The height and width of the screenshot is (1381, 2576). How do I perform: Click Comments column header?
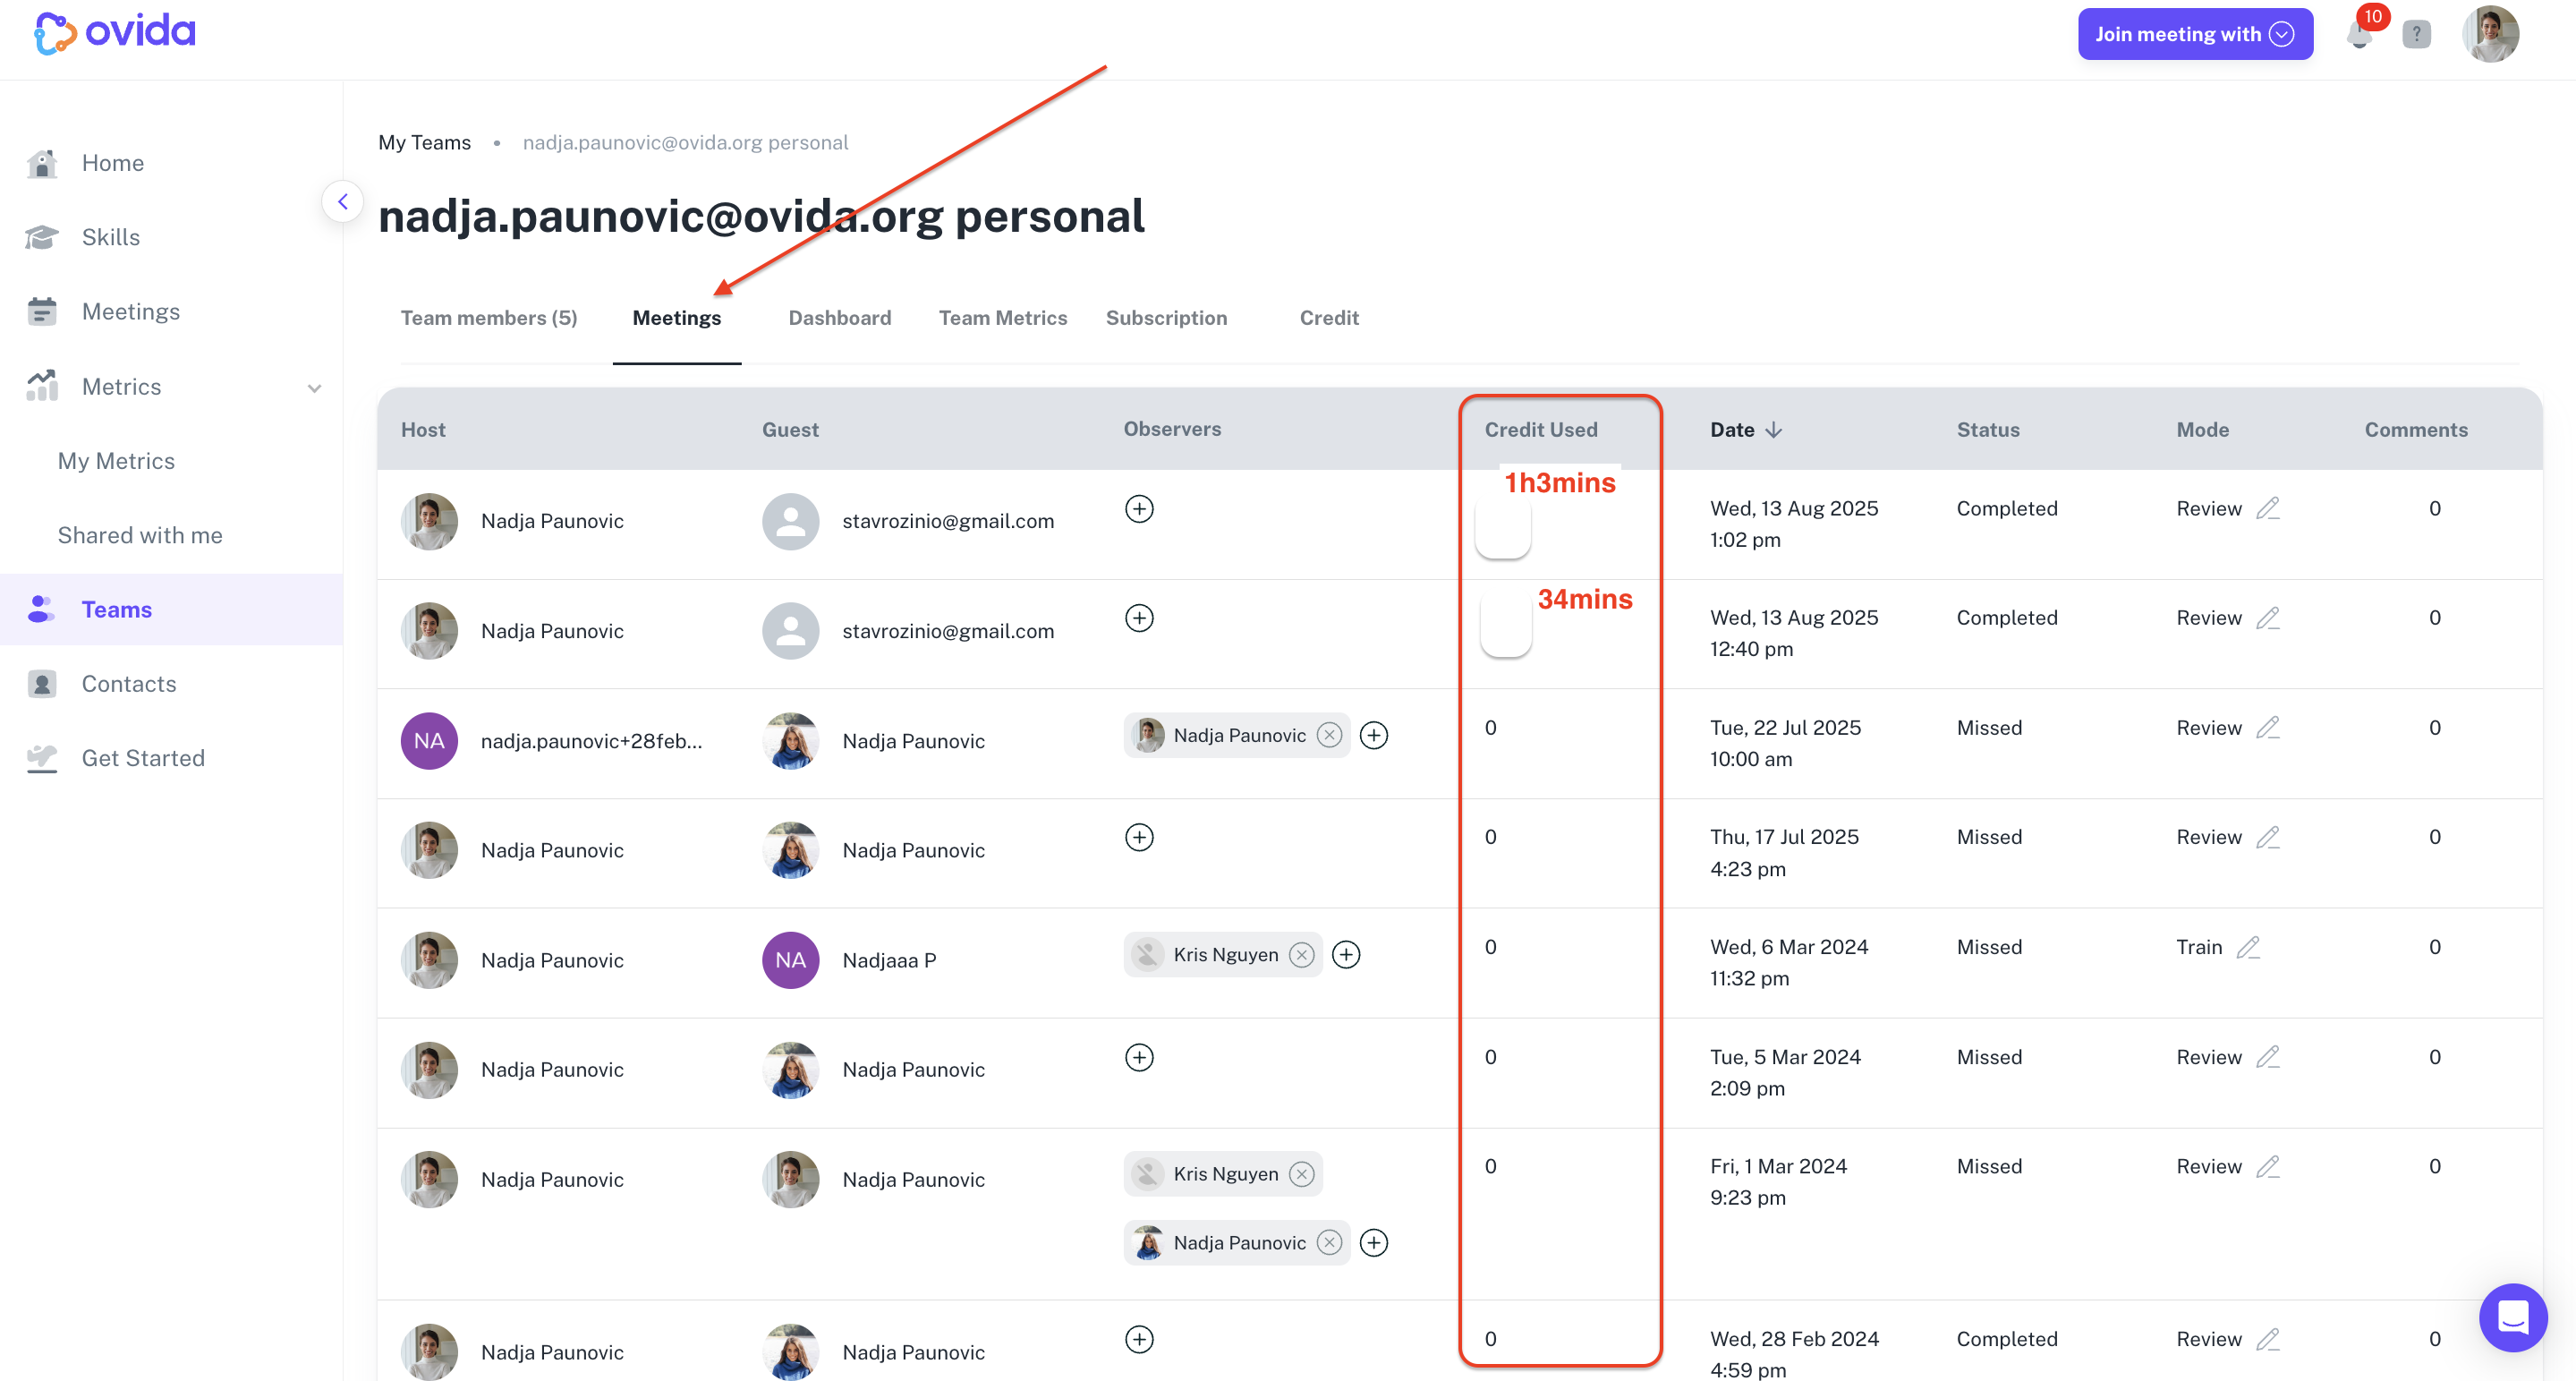point(2416,430)
